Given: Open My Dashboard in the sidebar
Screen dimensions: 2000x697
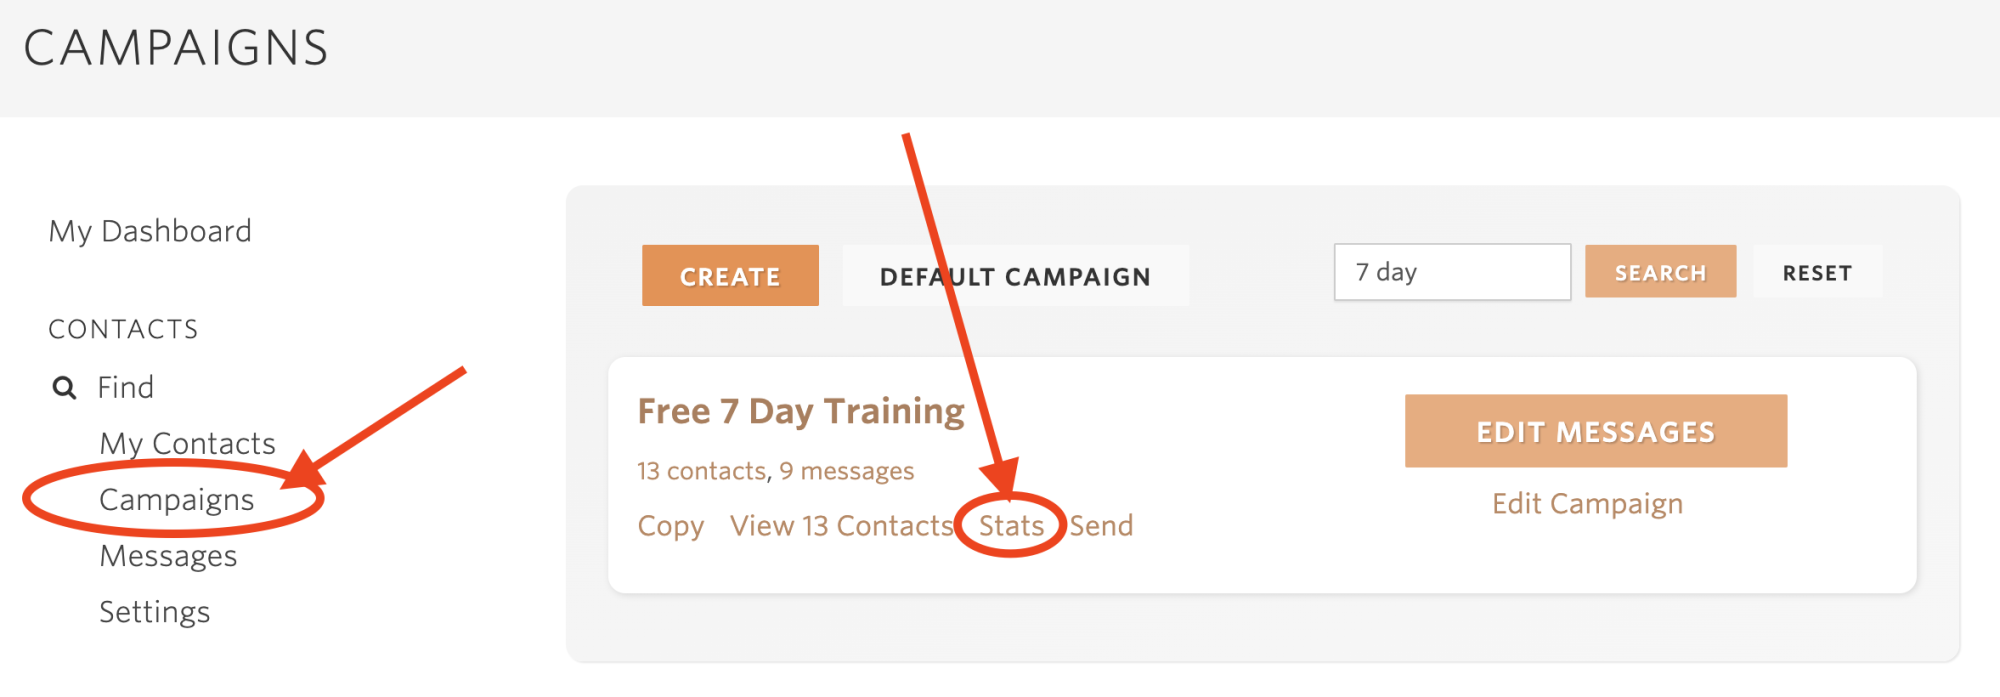Looking at the screenshot, I should [x=150, y=231].
